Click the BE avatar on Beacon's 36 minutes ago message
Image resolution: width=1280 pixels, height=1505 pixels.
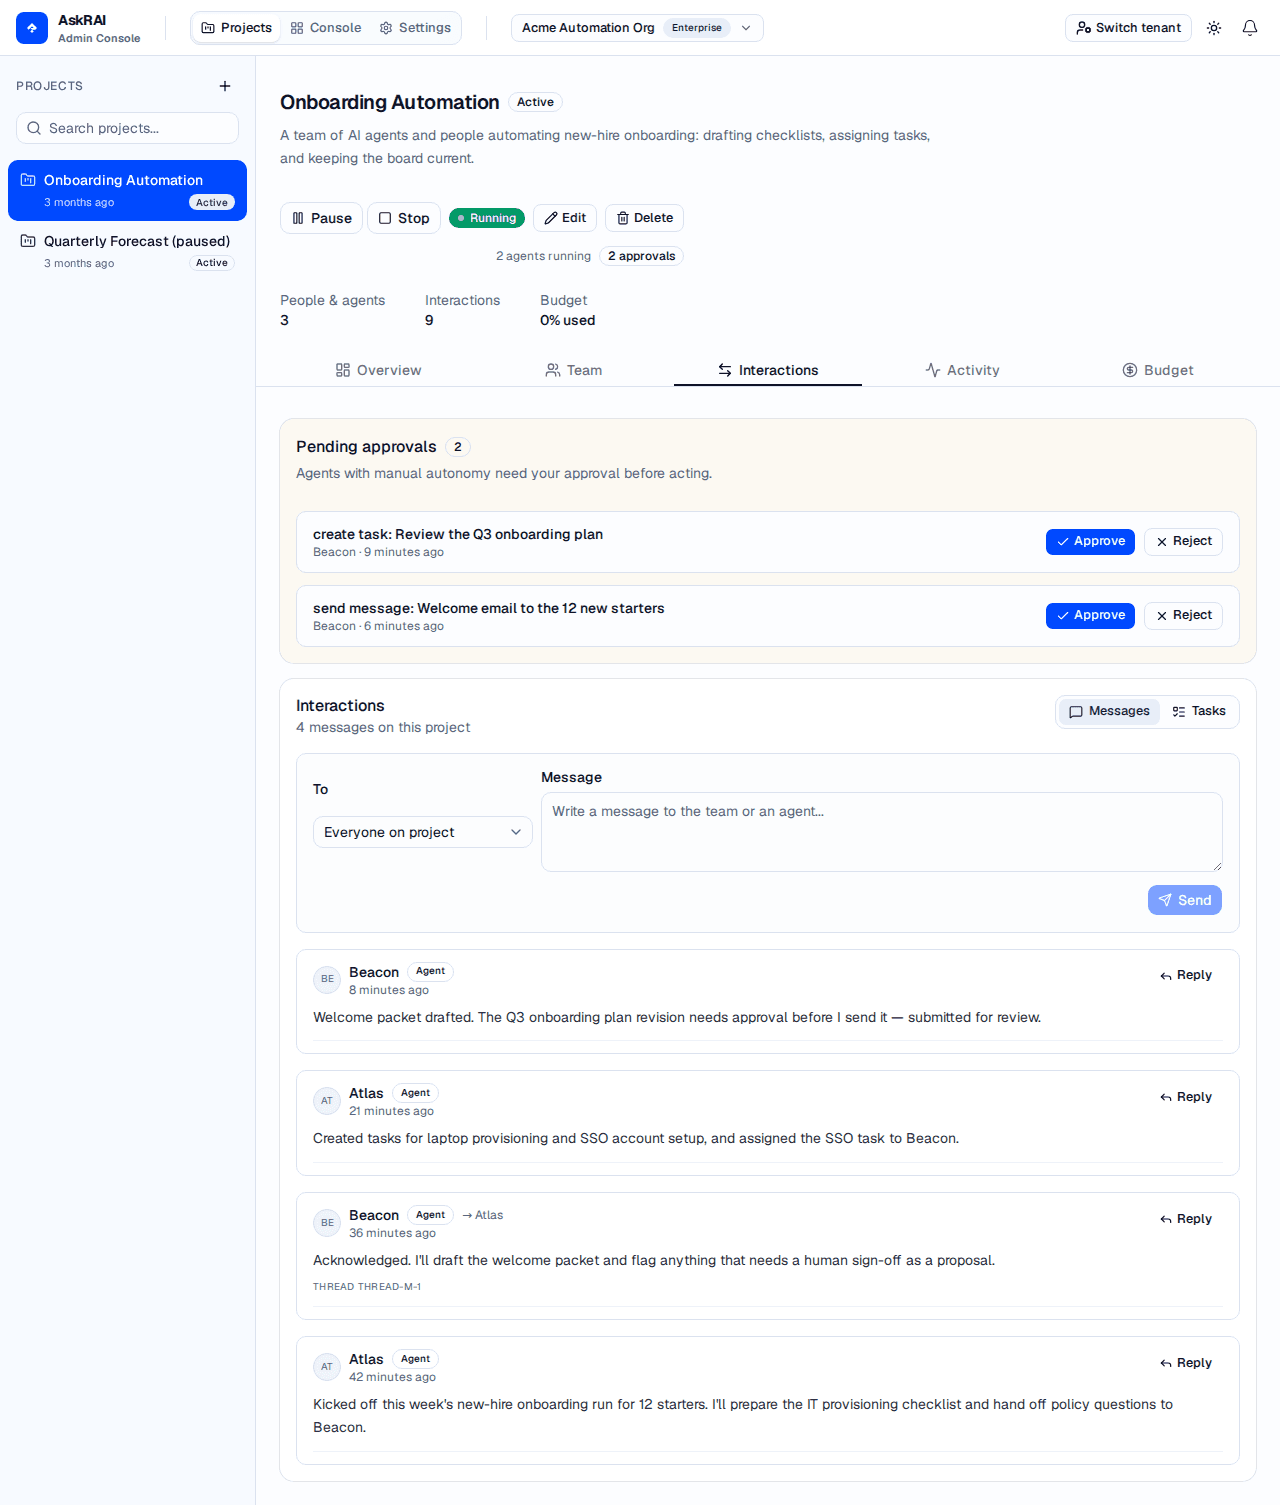tap(327, 1223)
